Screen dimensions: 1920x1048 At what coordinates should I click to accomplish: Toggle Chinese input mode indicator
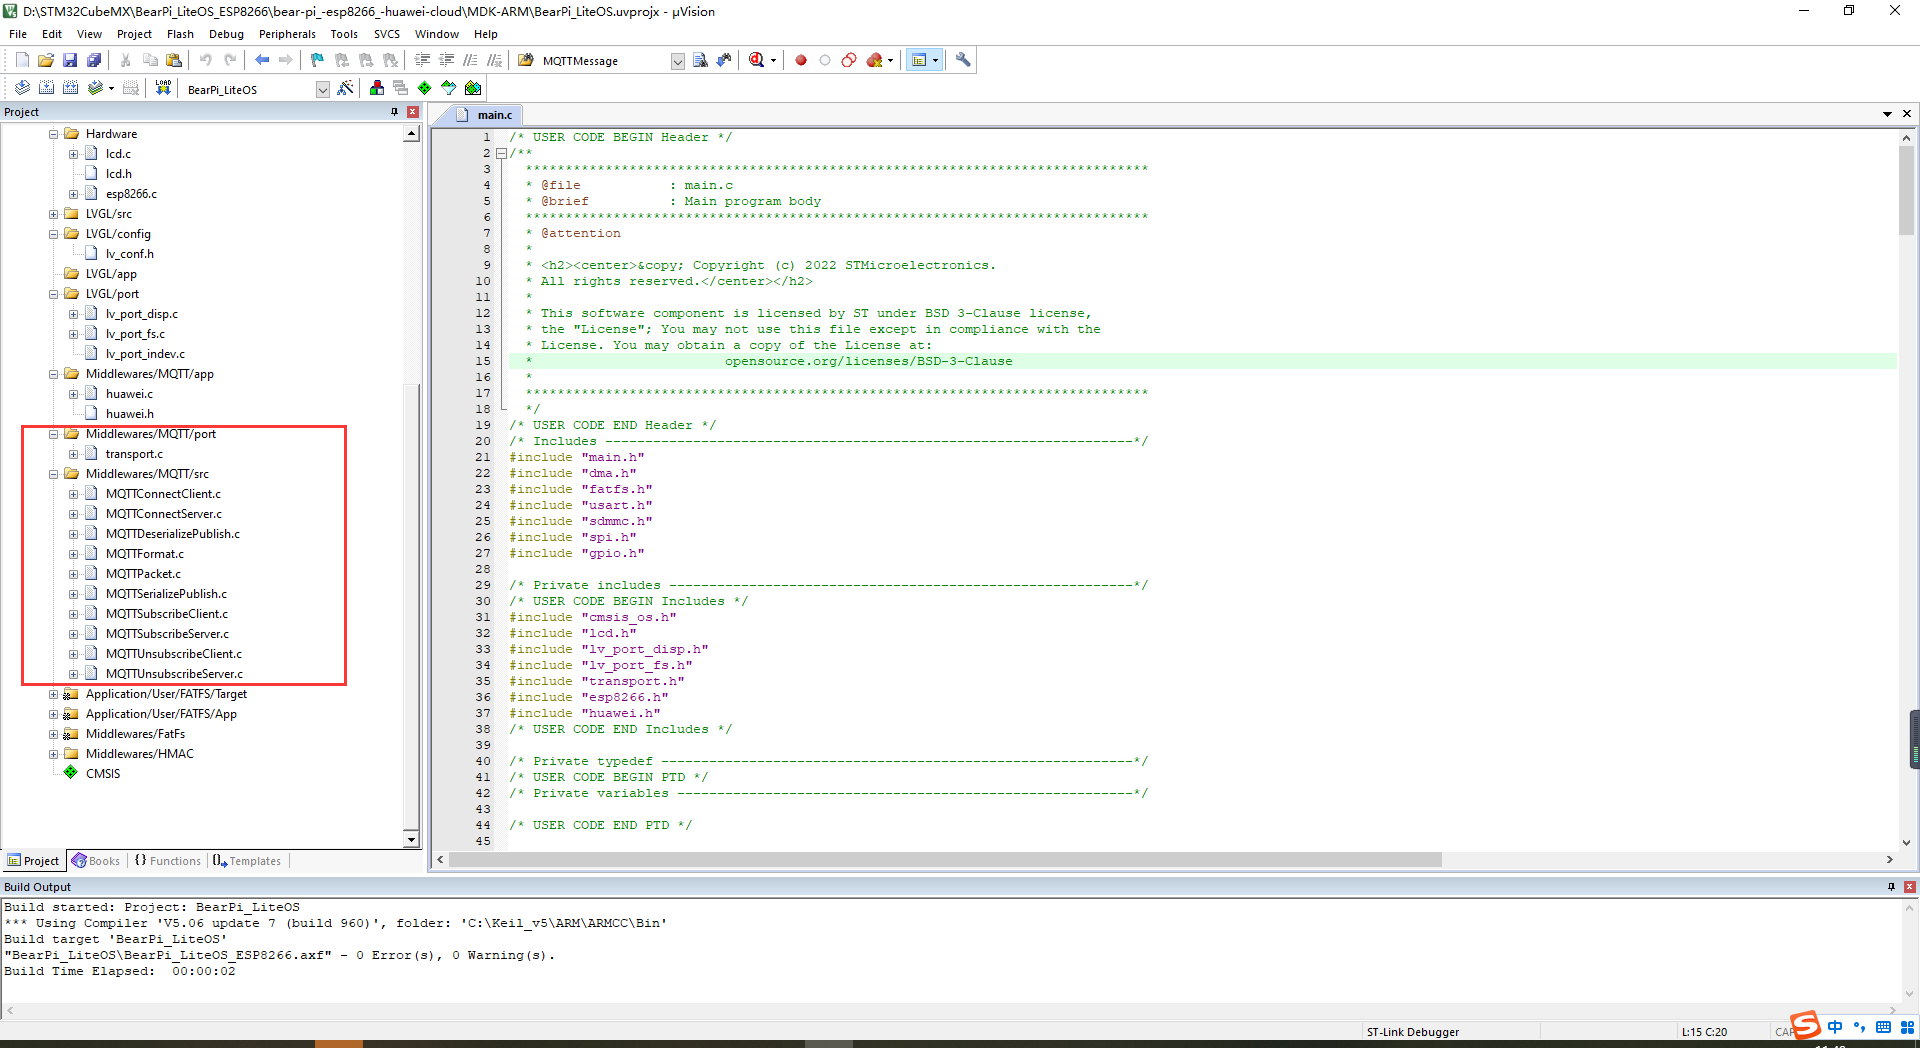(1835, 1027)
